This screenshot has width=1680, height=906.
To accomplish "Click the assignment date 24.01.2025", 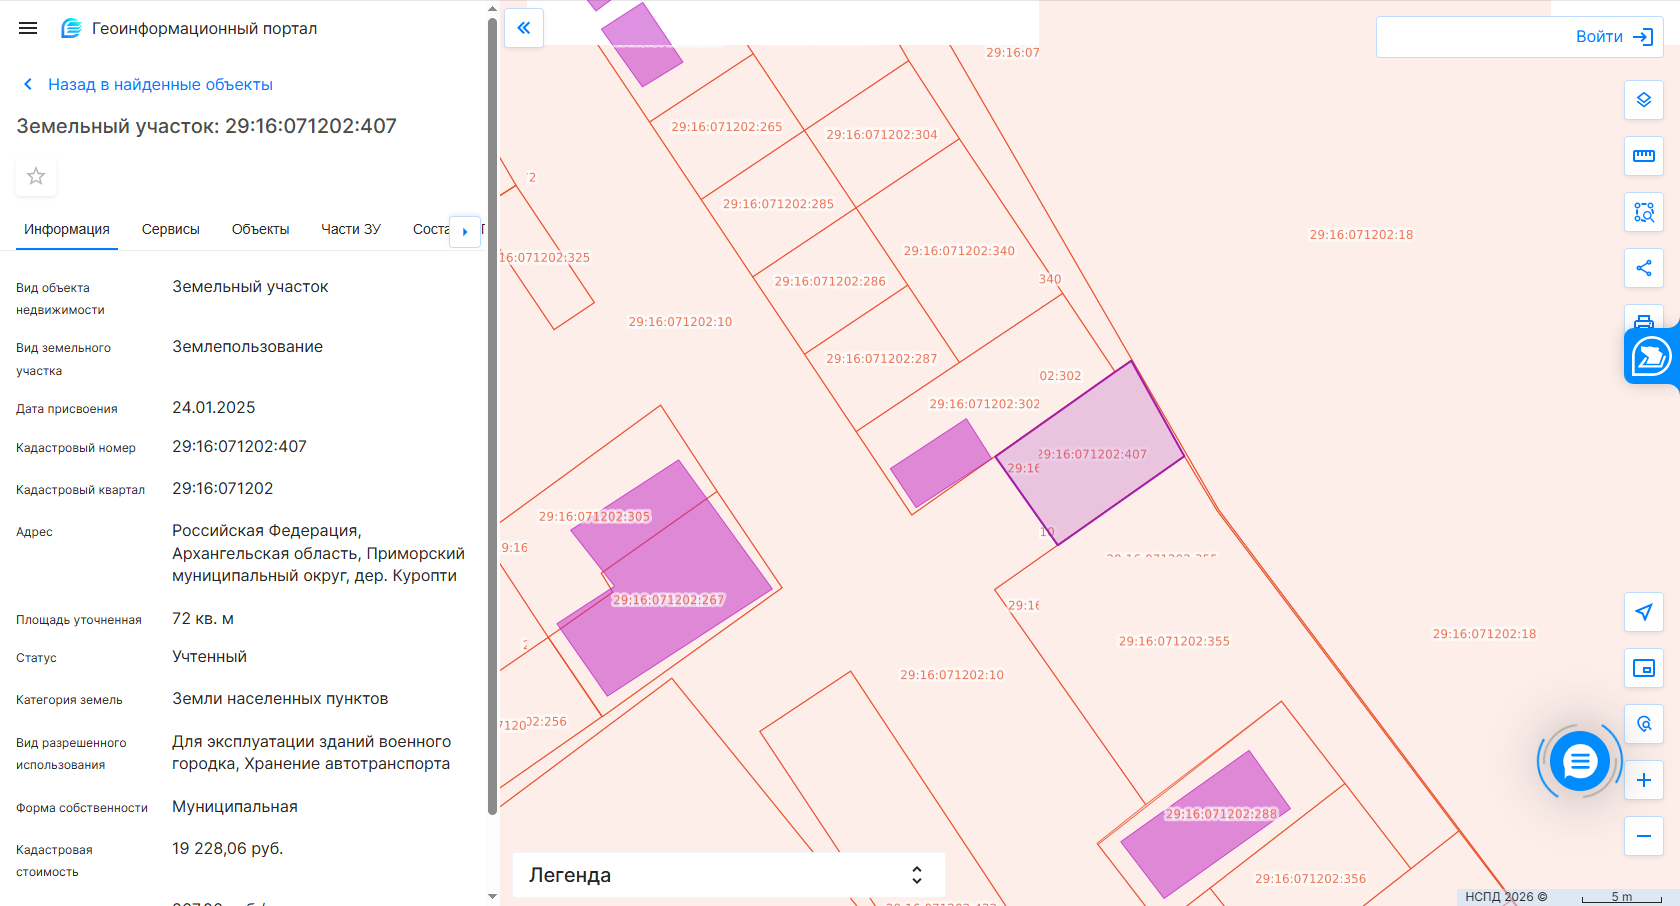I will (214, 408).
